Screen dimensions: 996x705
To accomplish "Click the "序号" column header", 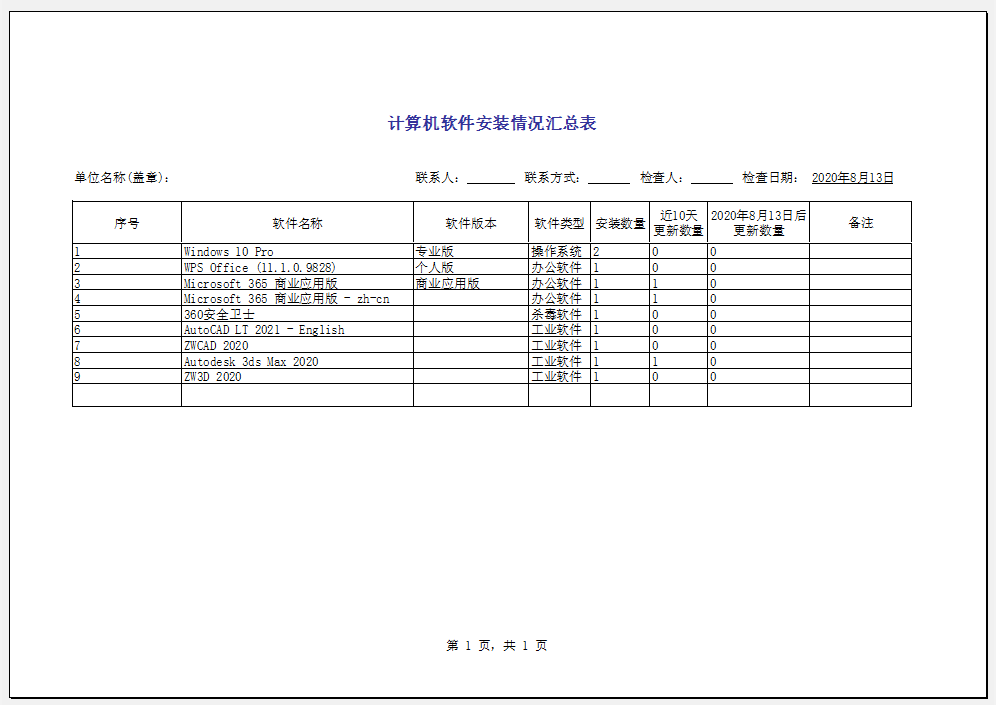I will (x=127, y=223).
